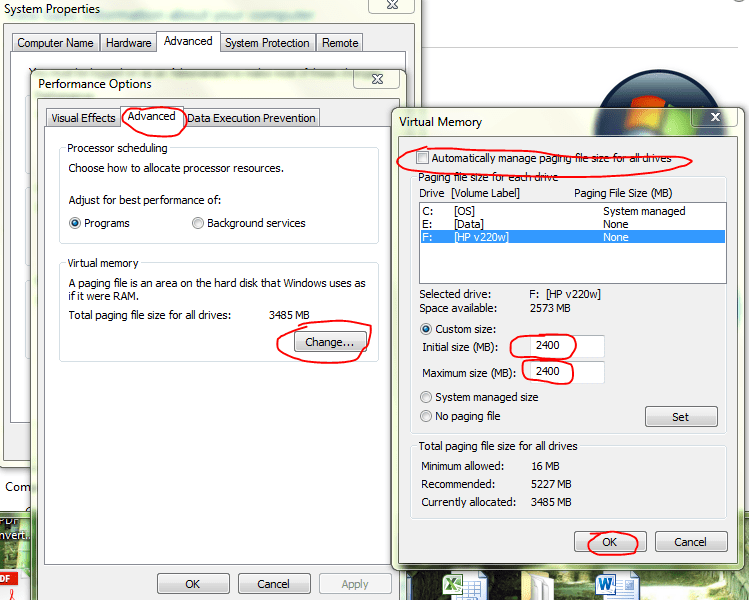Focus the Initial size (MB) field
Viewport: 749px width, 600px height.
click(x=567, y=346)
